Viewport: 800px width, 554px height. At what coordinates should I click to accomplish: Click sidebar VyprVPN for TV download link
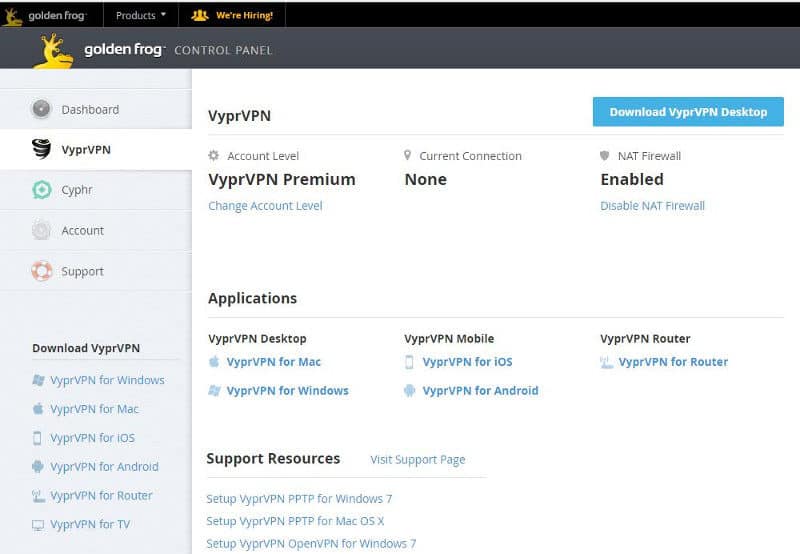coord(90,524)
